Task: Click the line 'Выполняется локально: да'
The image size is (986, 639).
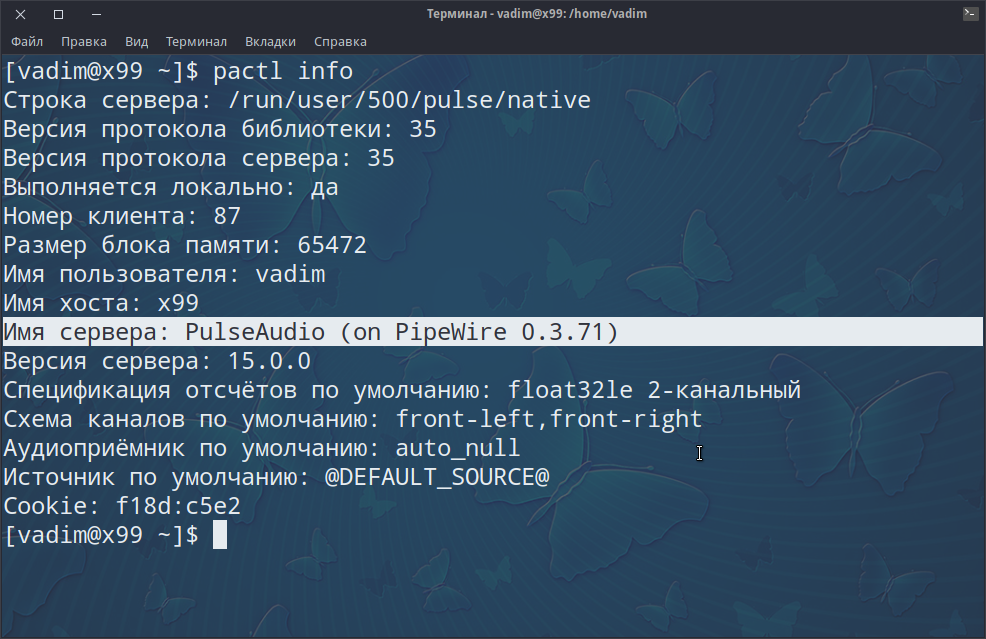Action: click(x=171, y=187)
